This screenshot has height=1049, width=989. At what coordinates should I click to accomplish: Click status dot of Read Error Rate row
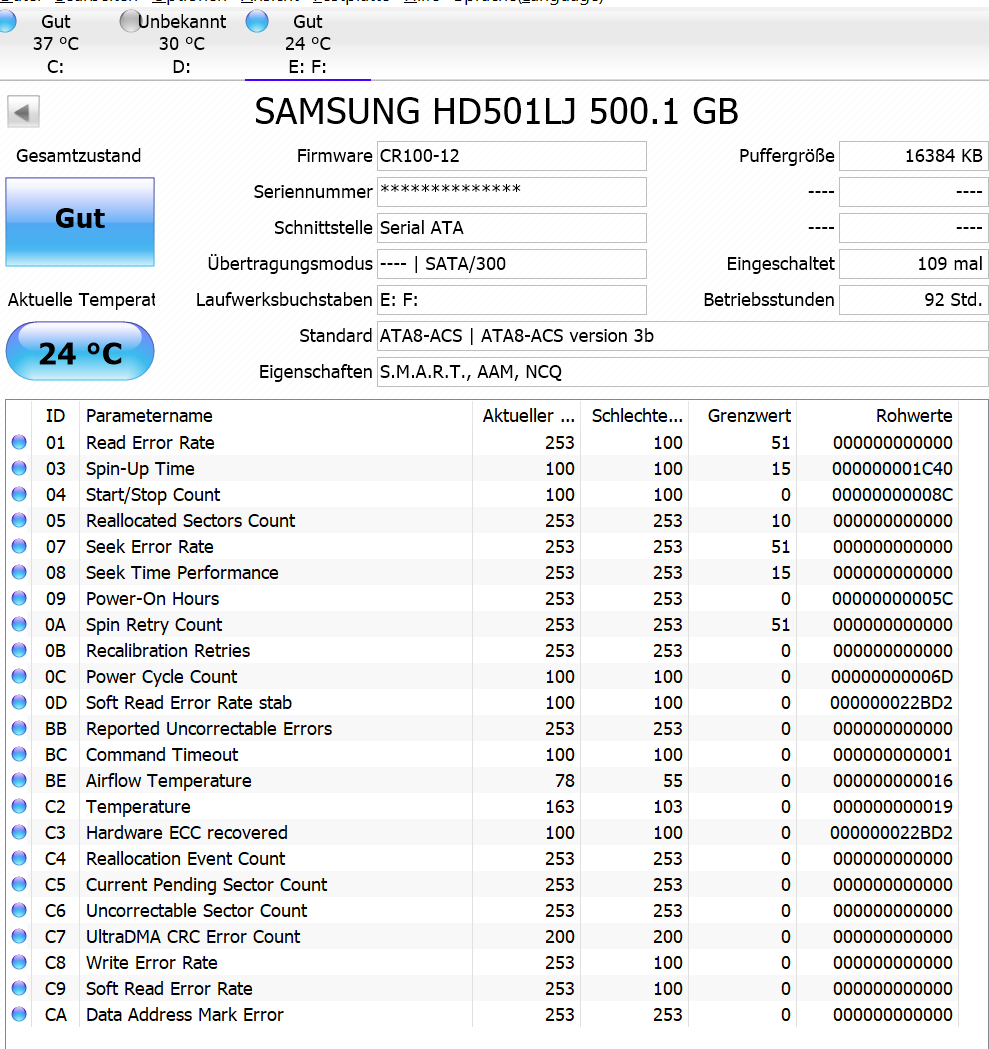(x=19, y=442)
